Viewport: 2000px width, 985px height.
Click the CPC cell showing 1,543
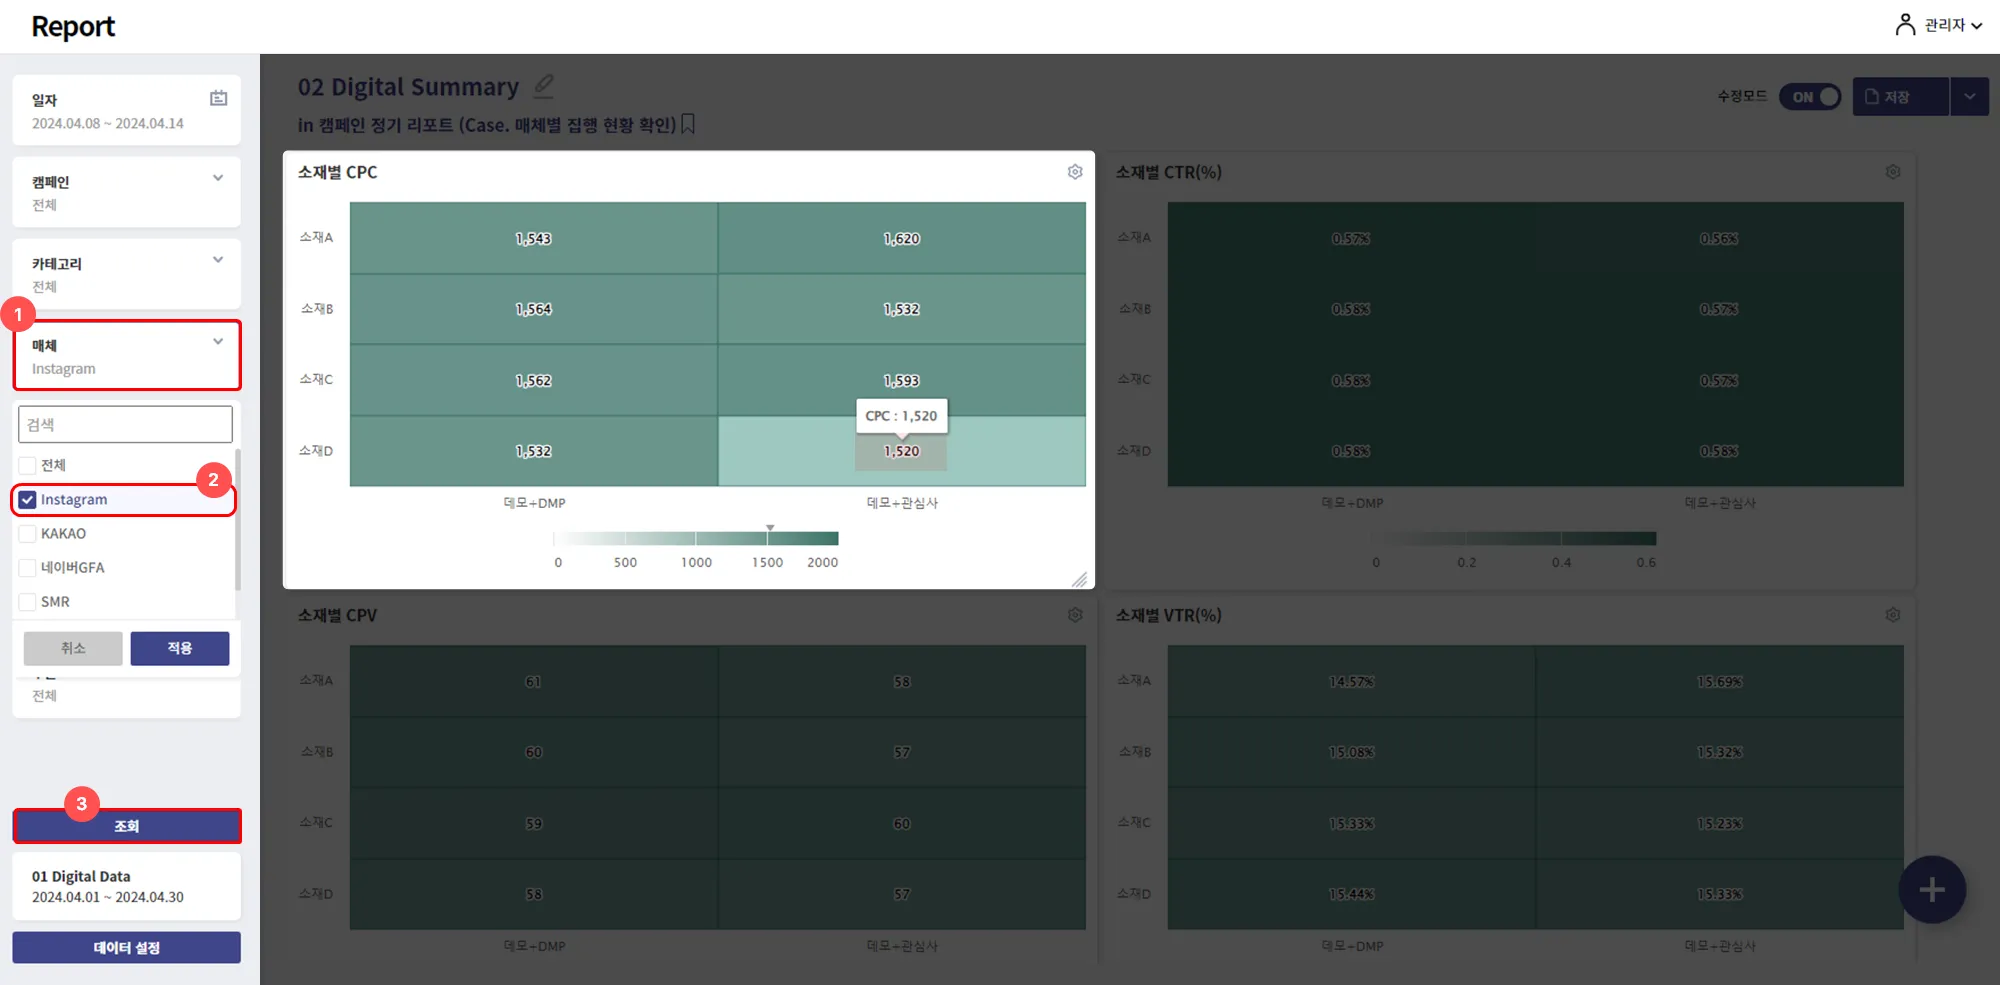[534, 238]
